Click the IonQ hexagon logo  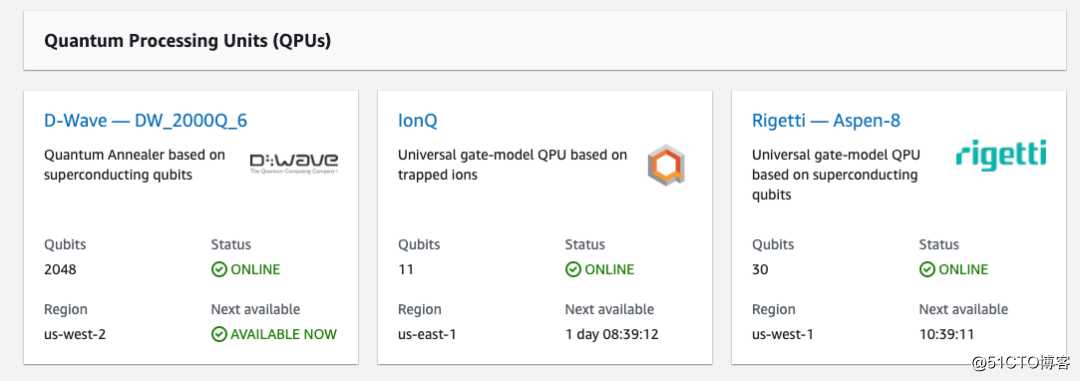pos(666,166)
